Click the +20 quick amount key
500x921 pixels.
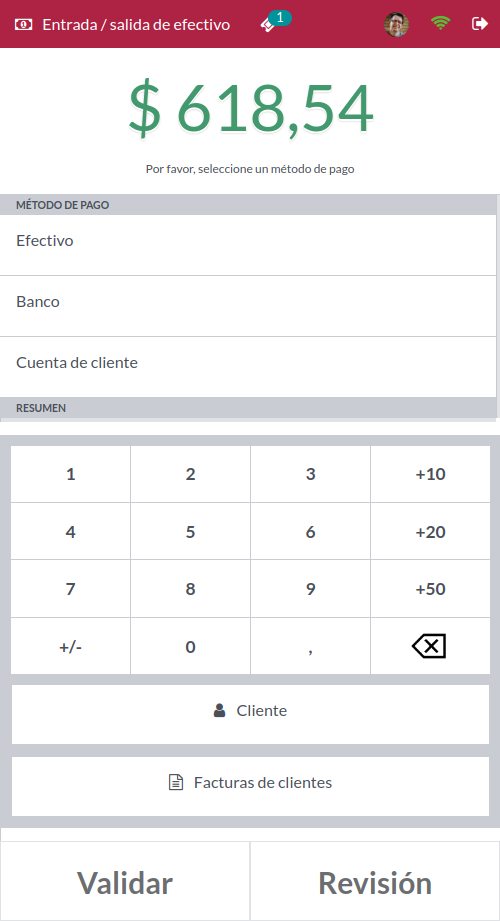click(x=430, y=532)
